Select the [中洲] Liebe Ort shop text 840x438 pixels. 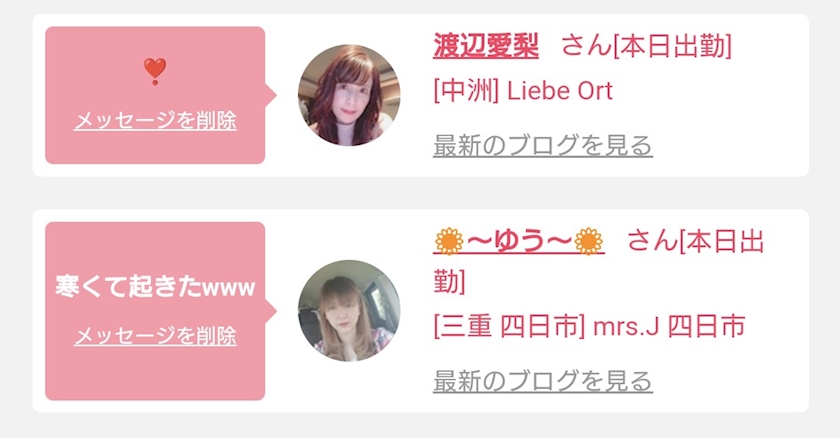pos(523,90)
